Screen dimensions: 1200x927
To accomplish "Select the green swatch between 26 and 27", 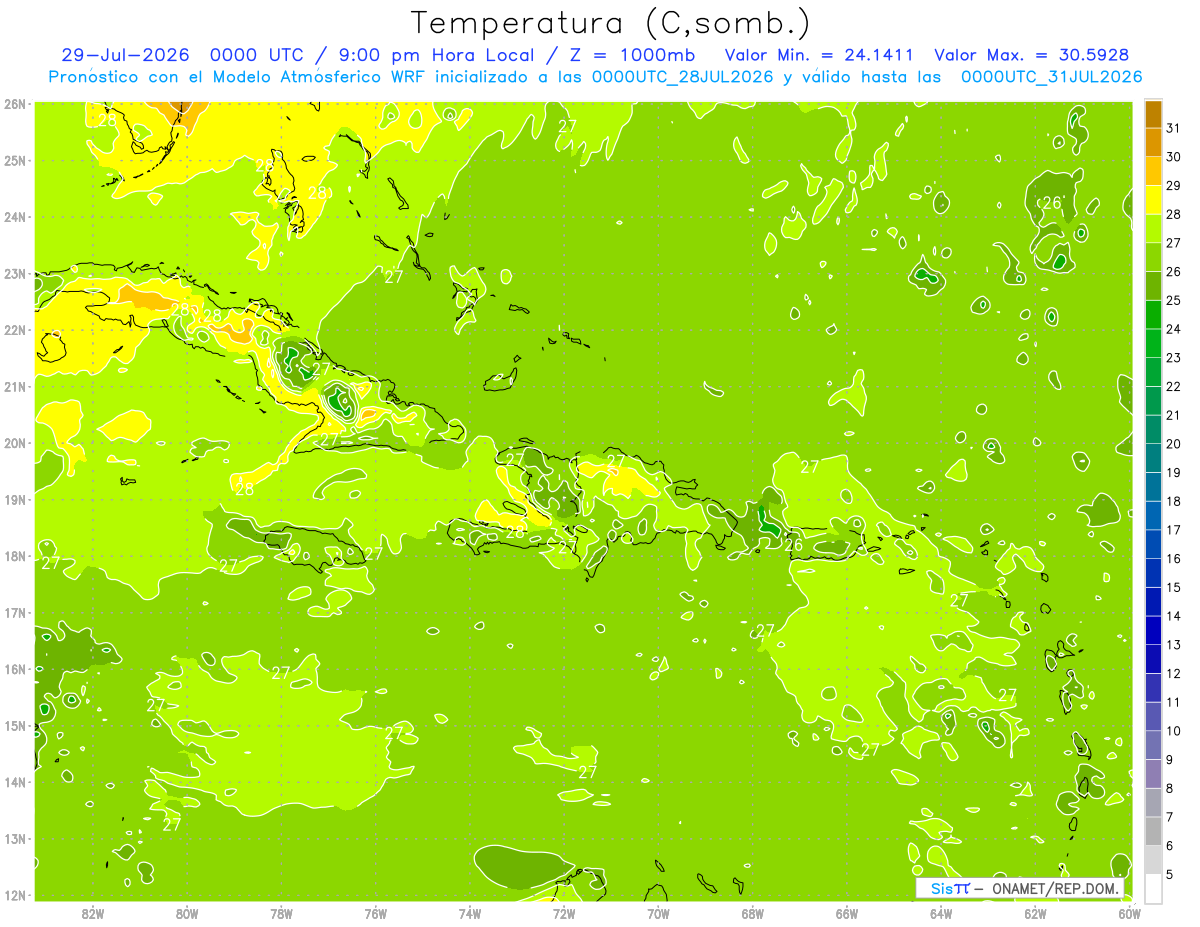I will (1153, 256).
